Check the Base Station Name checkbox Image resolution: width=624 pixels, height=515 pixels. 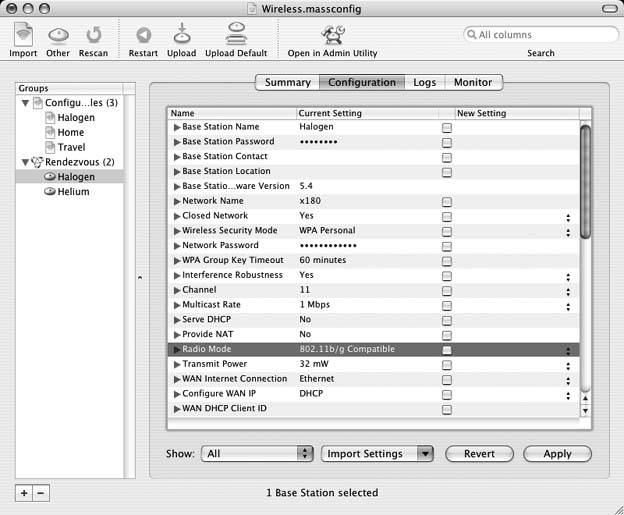pyautogui.click(x=447, y=128)
